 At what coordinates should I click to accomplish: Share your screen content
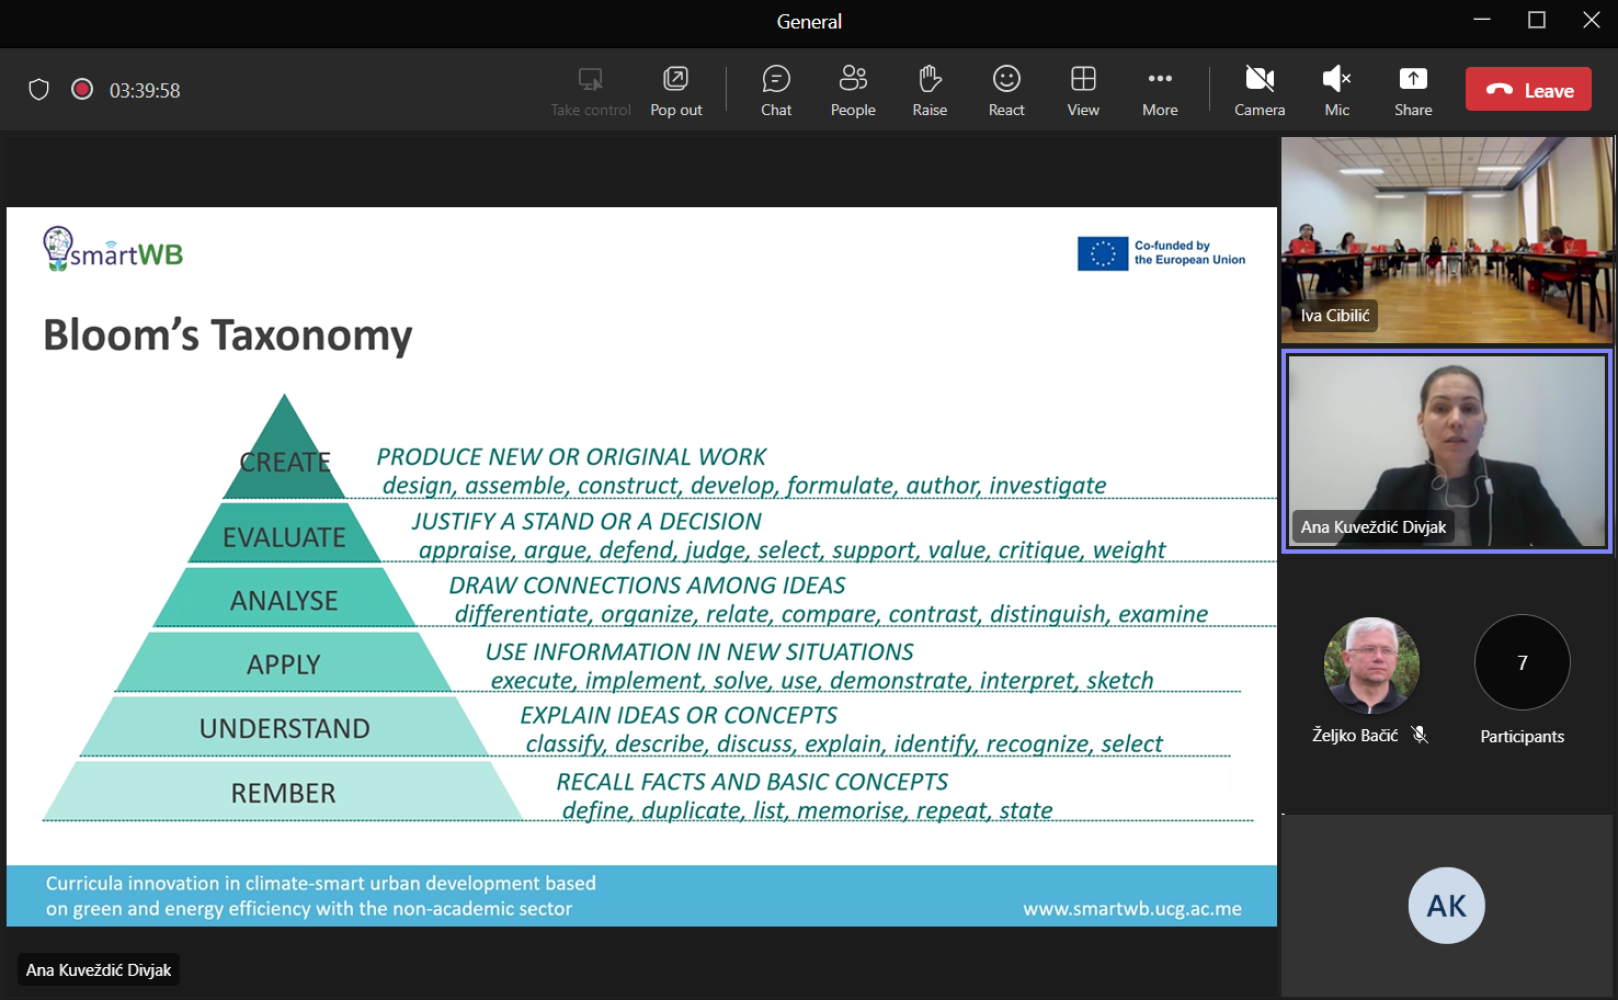pyautogui.click(x=1413, y=90)
